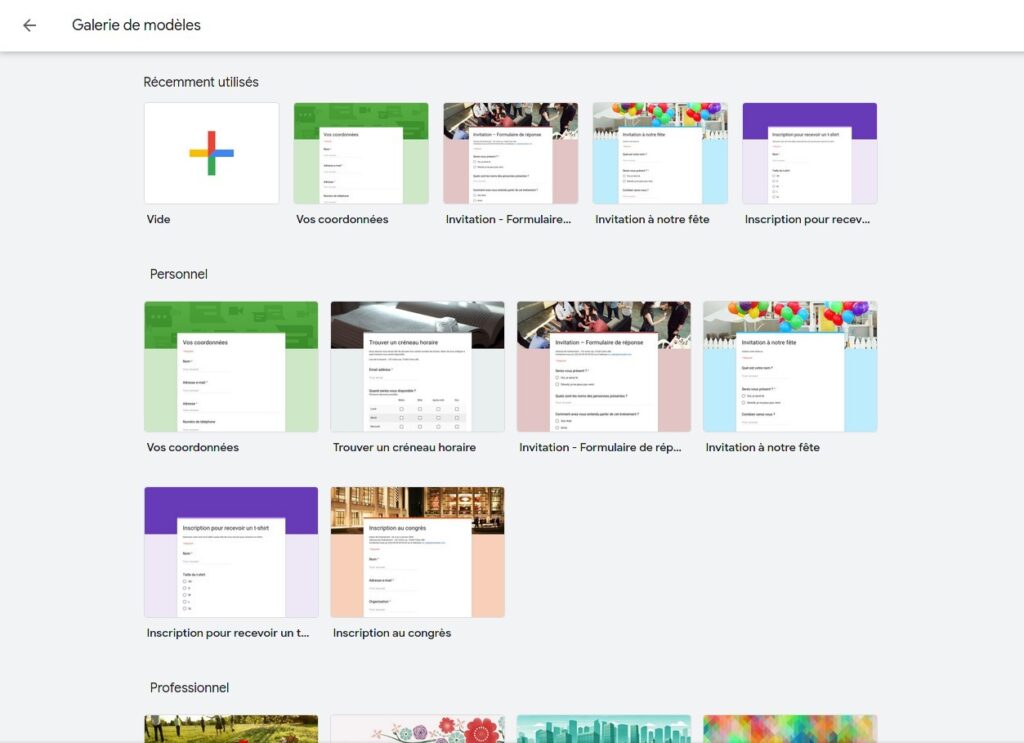Screen dimensions: 1024x743
Task: Select the meeting-photo Invitation thumbnail in Récemment utilisés
Action: [511, 153]
